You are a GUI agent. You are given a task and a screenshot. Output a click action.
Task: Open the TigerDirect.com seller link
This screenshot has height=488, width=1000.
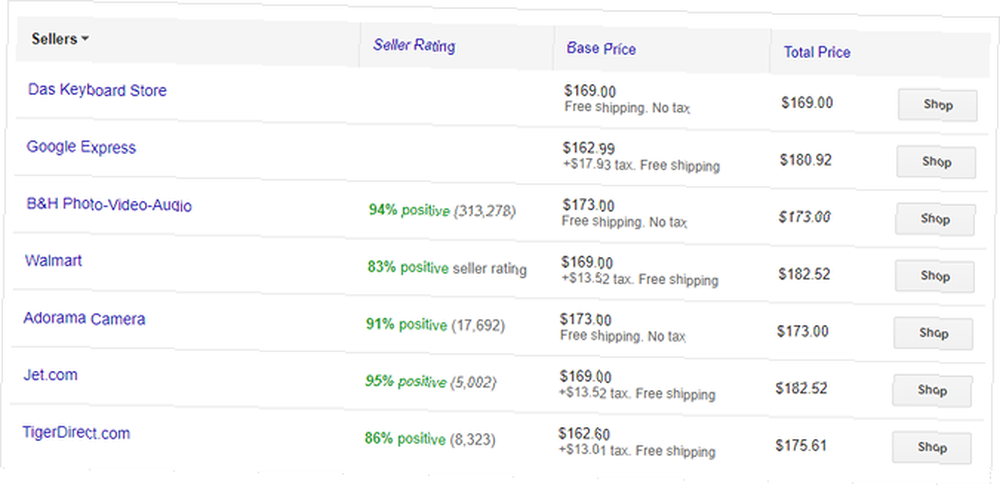tap(76, 433)
